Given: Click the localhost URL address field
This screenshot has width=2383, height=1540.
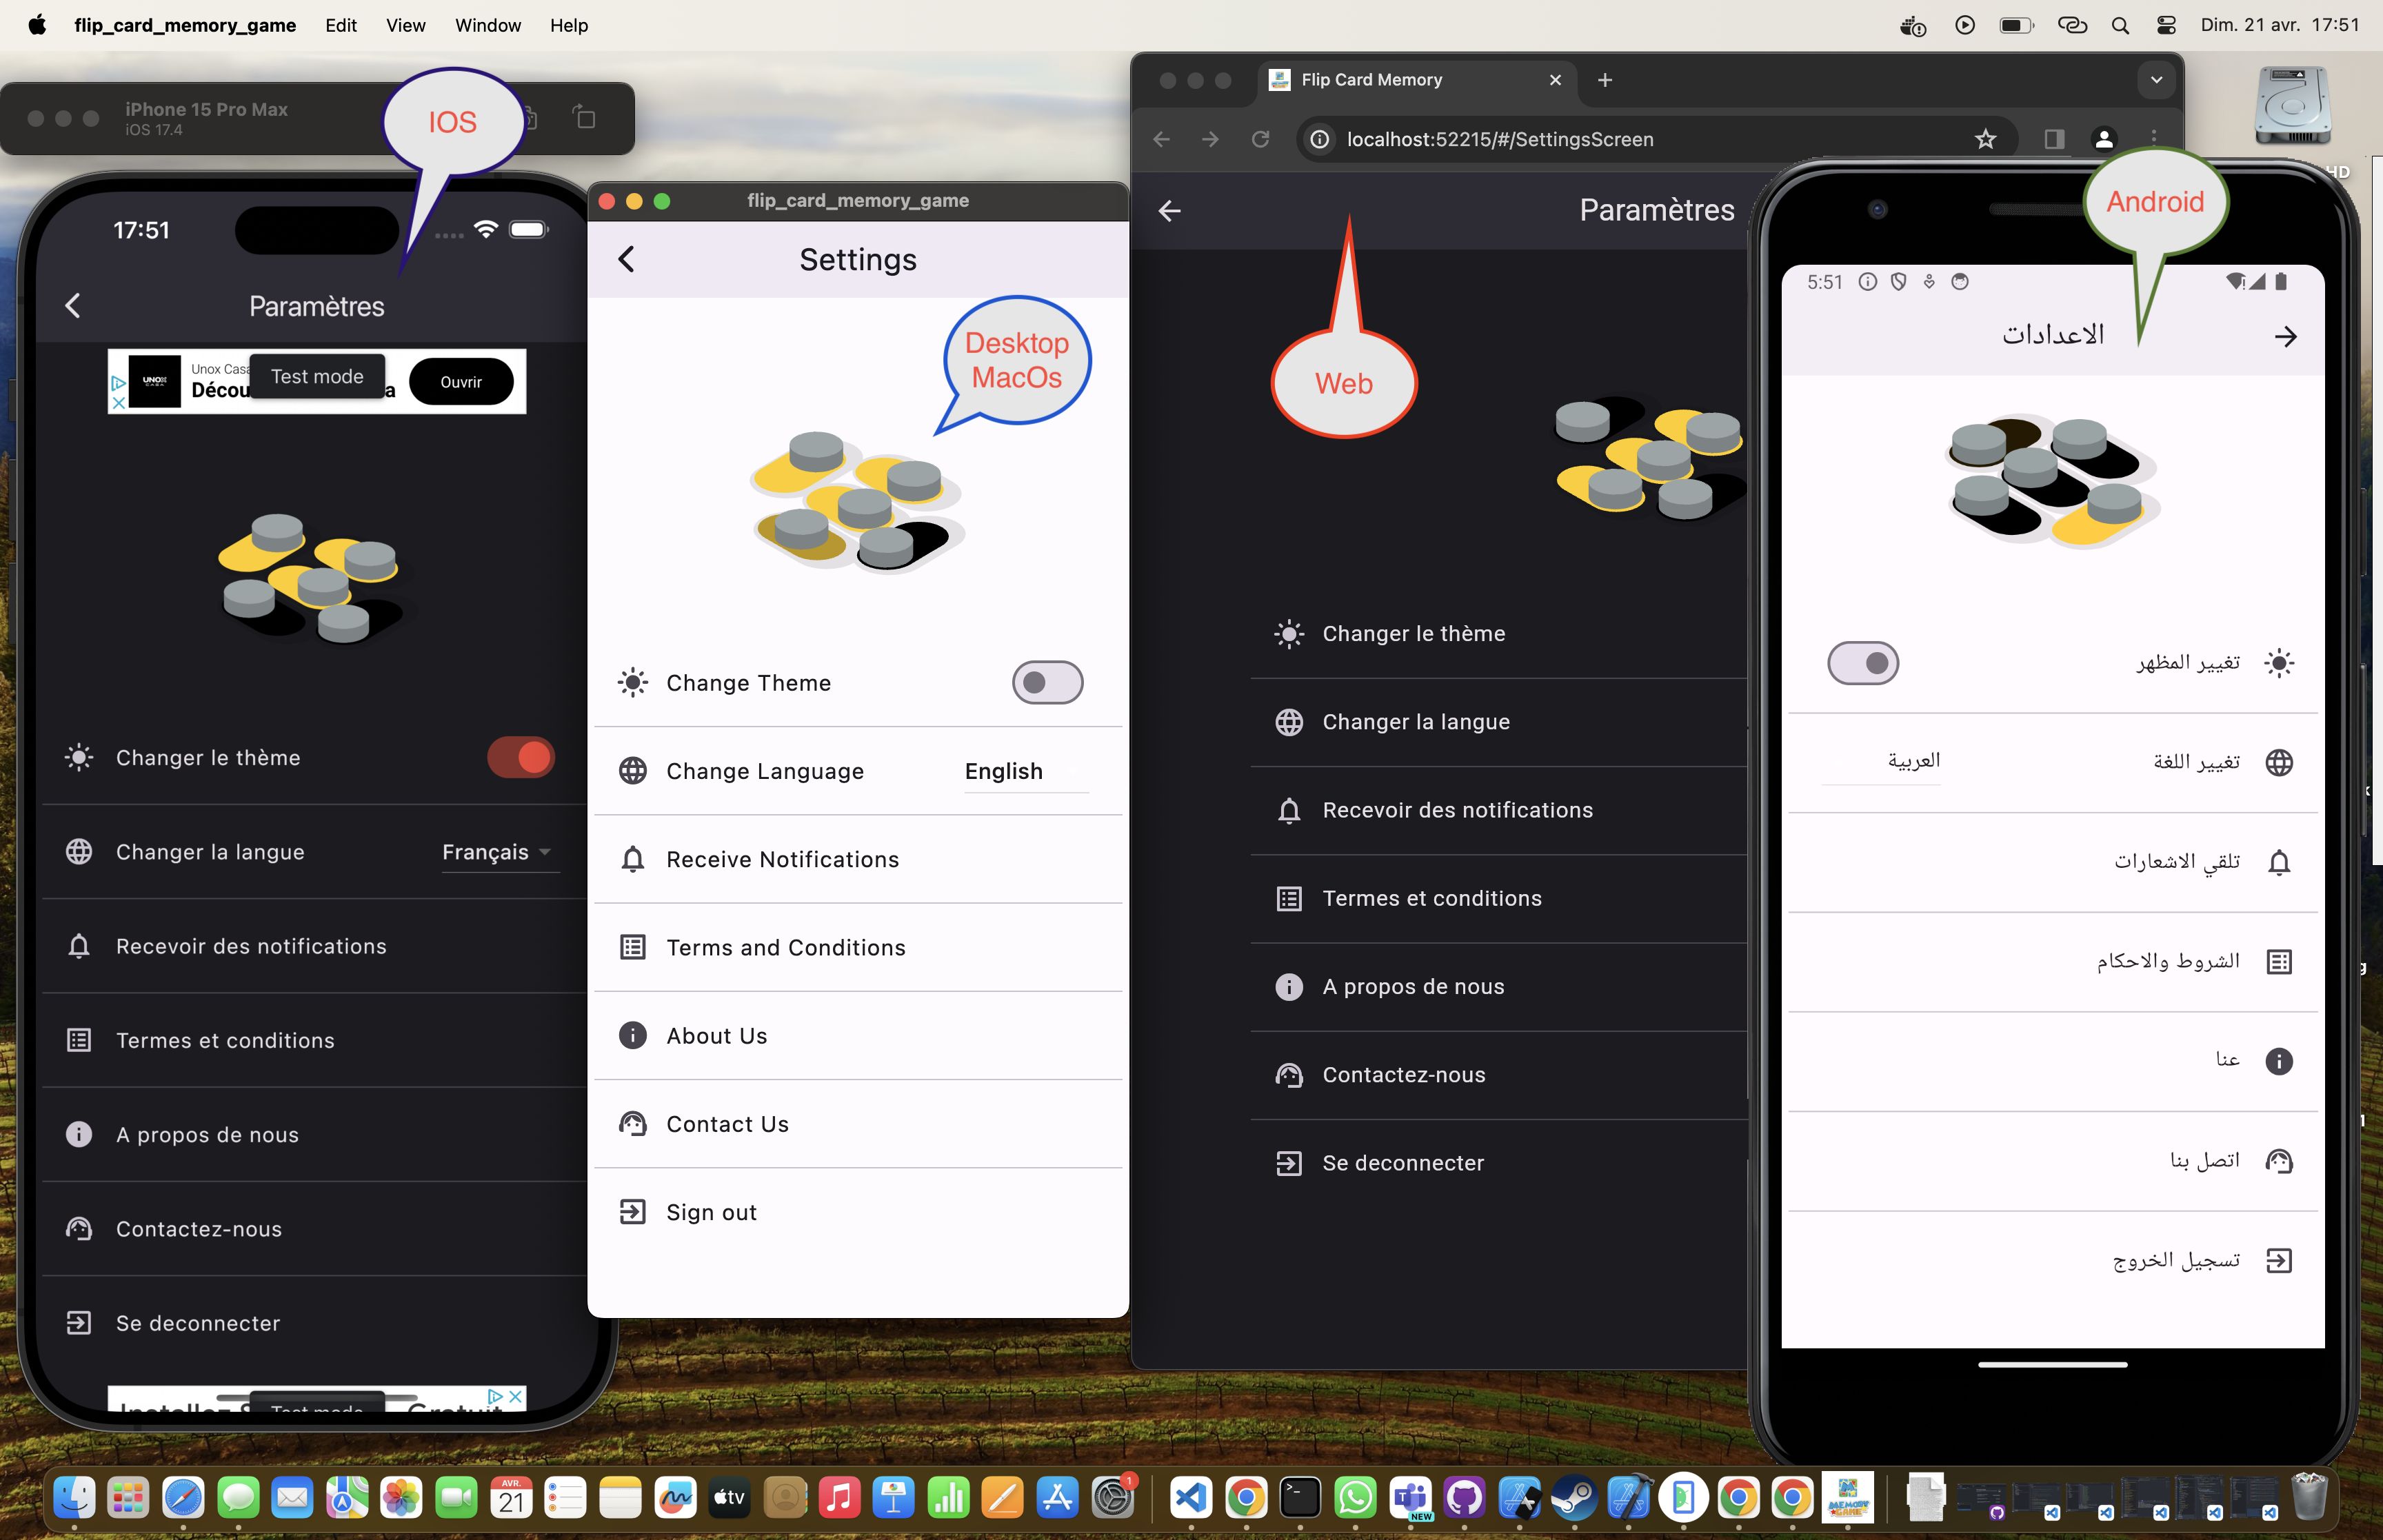Looking at the screenshot, I should [1500, 139].
